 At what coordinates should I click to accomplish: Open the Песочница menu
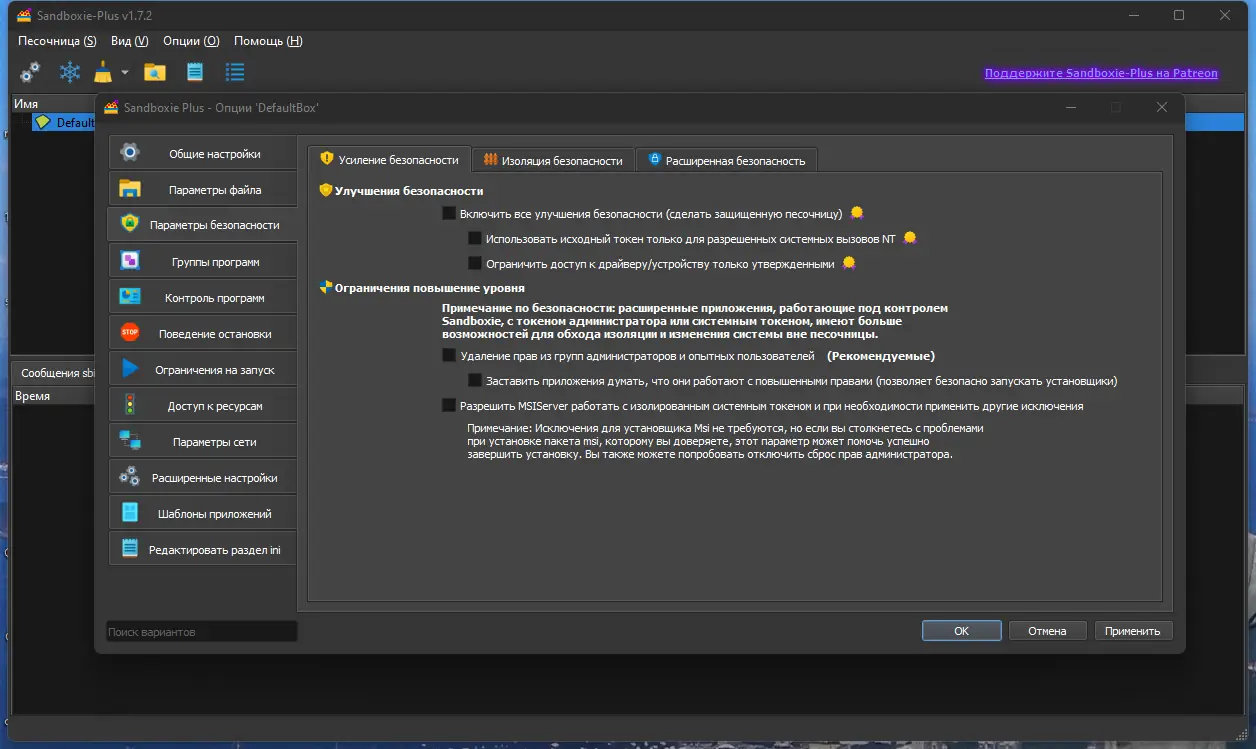click(x=57, y=41)
